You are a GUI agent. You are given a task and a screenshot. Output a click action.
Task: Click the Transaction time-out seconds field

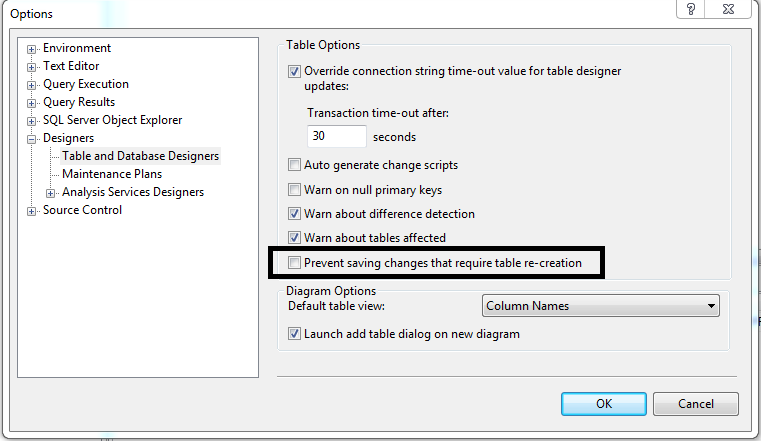pyautogui.click(x=336, y=136)
